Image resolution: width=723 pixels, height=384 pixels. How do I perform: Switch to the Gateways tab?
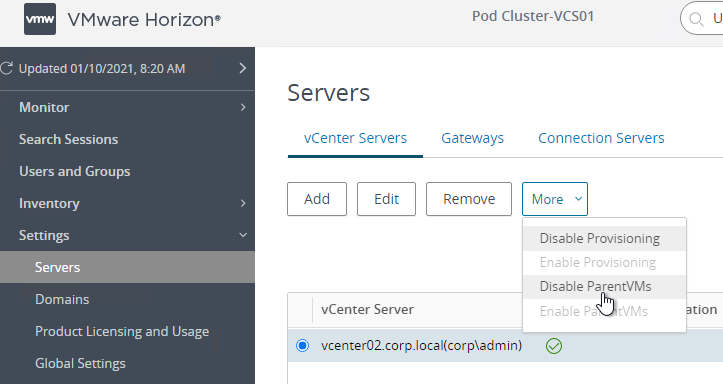click(x=472, y=138)
